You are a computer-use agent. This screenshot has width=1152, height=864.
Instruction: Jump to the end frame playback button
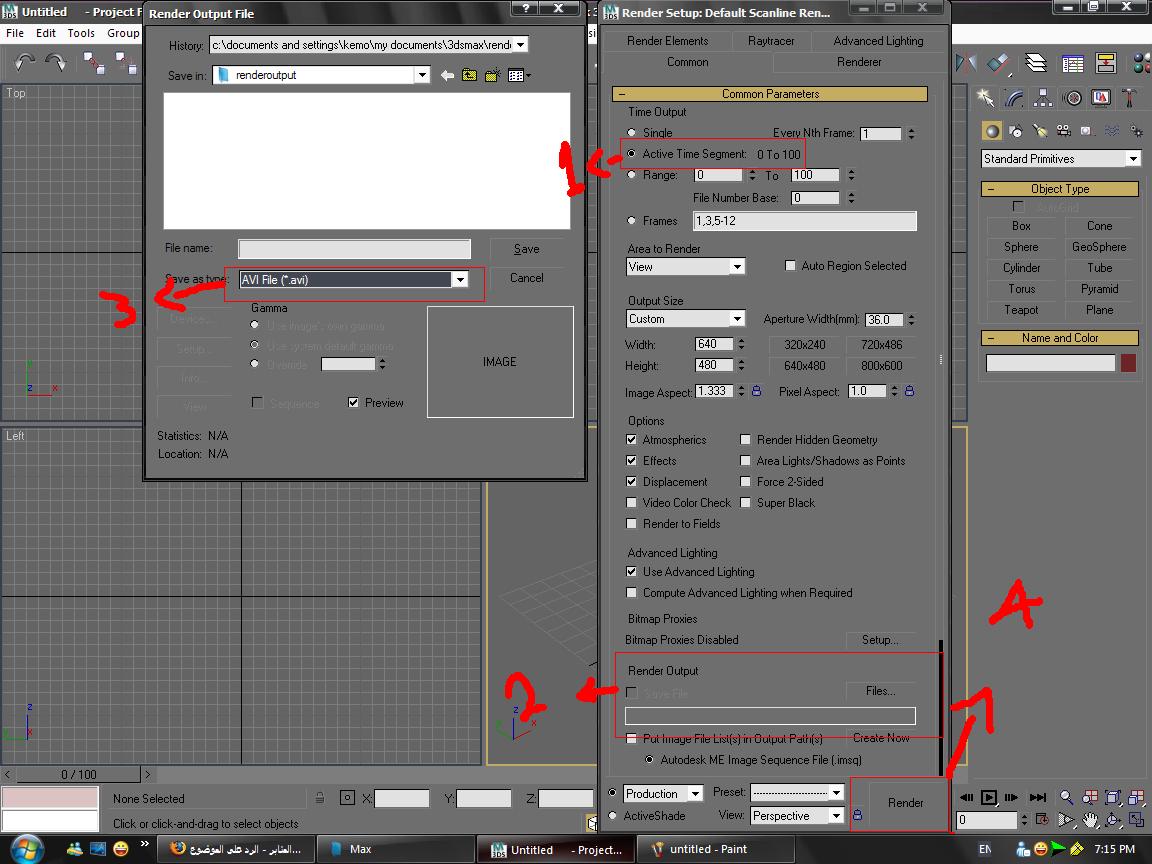1037,797
